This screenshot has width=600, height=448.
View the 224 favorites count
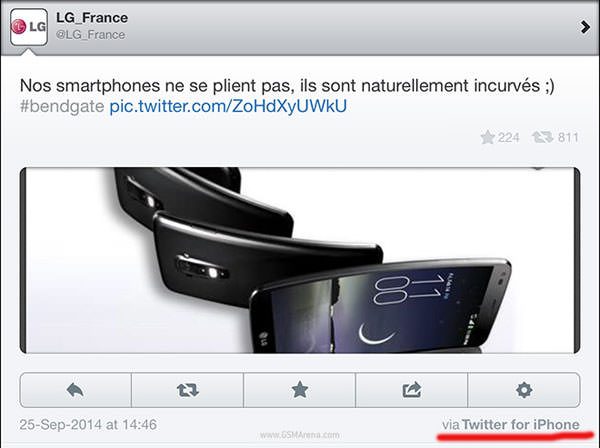(508, 137)
